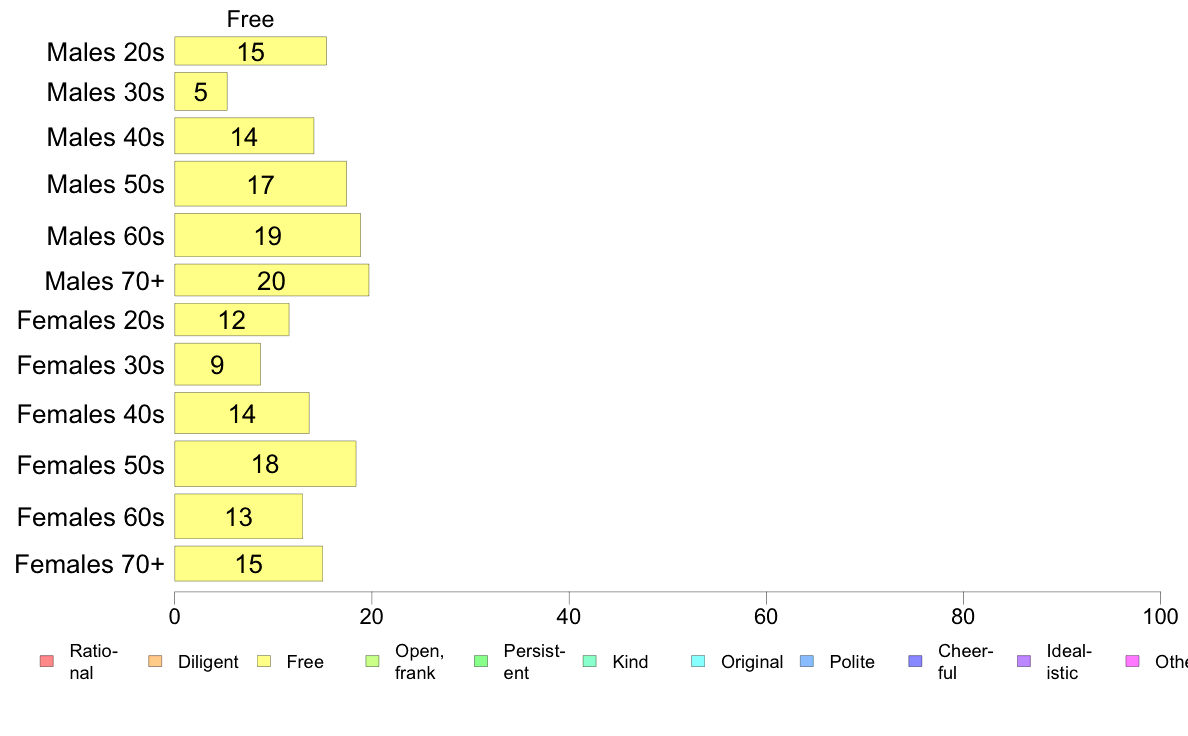Image resolution: width=1188 pixels, height=736 pixels.
Task: Click the red Rational legend swatch
Action: [x=46, y=661]
